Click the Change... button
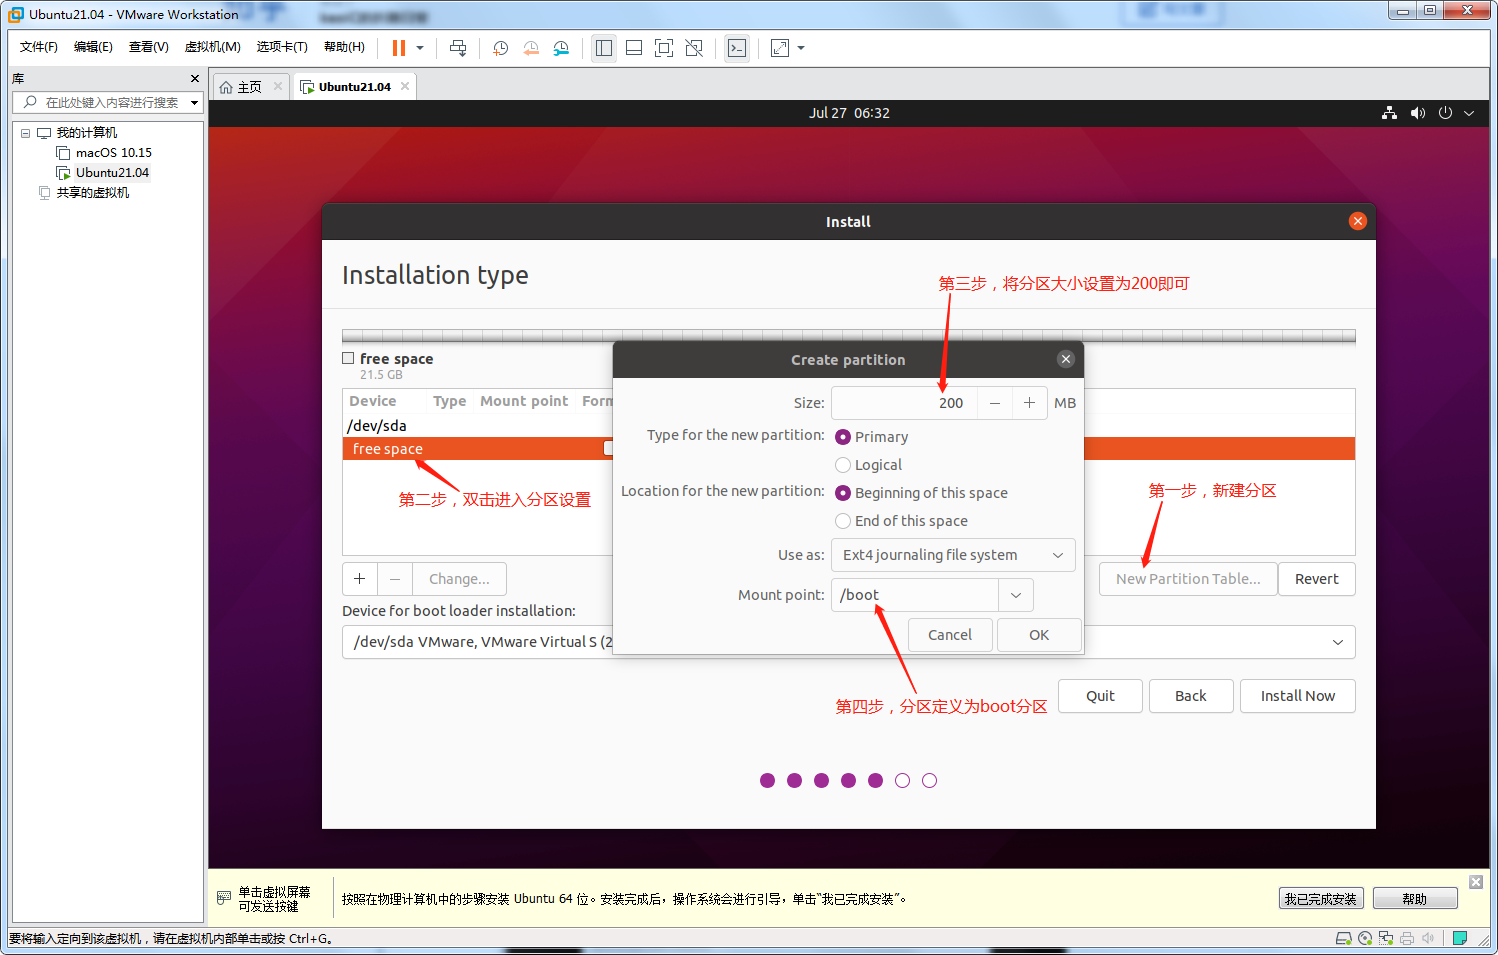 coord(459,579)
